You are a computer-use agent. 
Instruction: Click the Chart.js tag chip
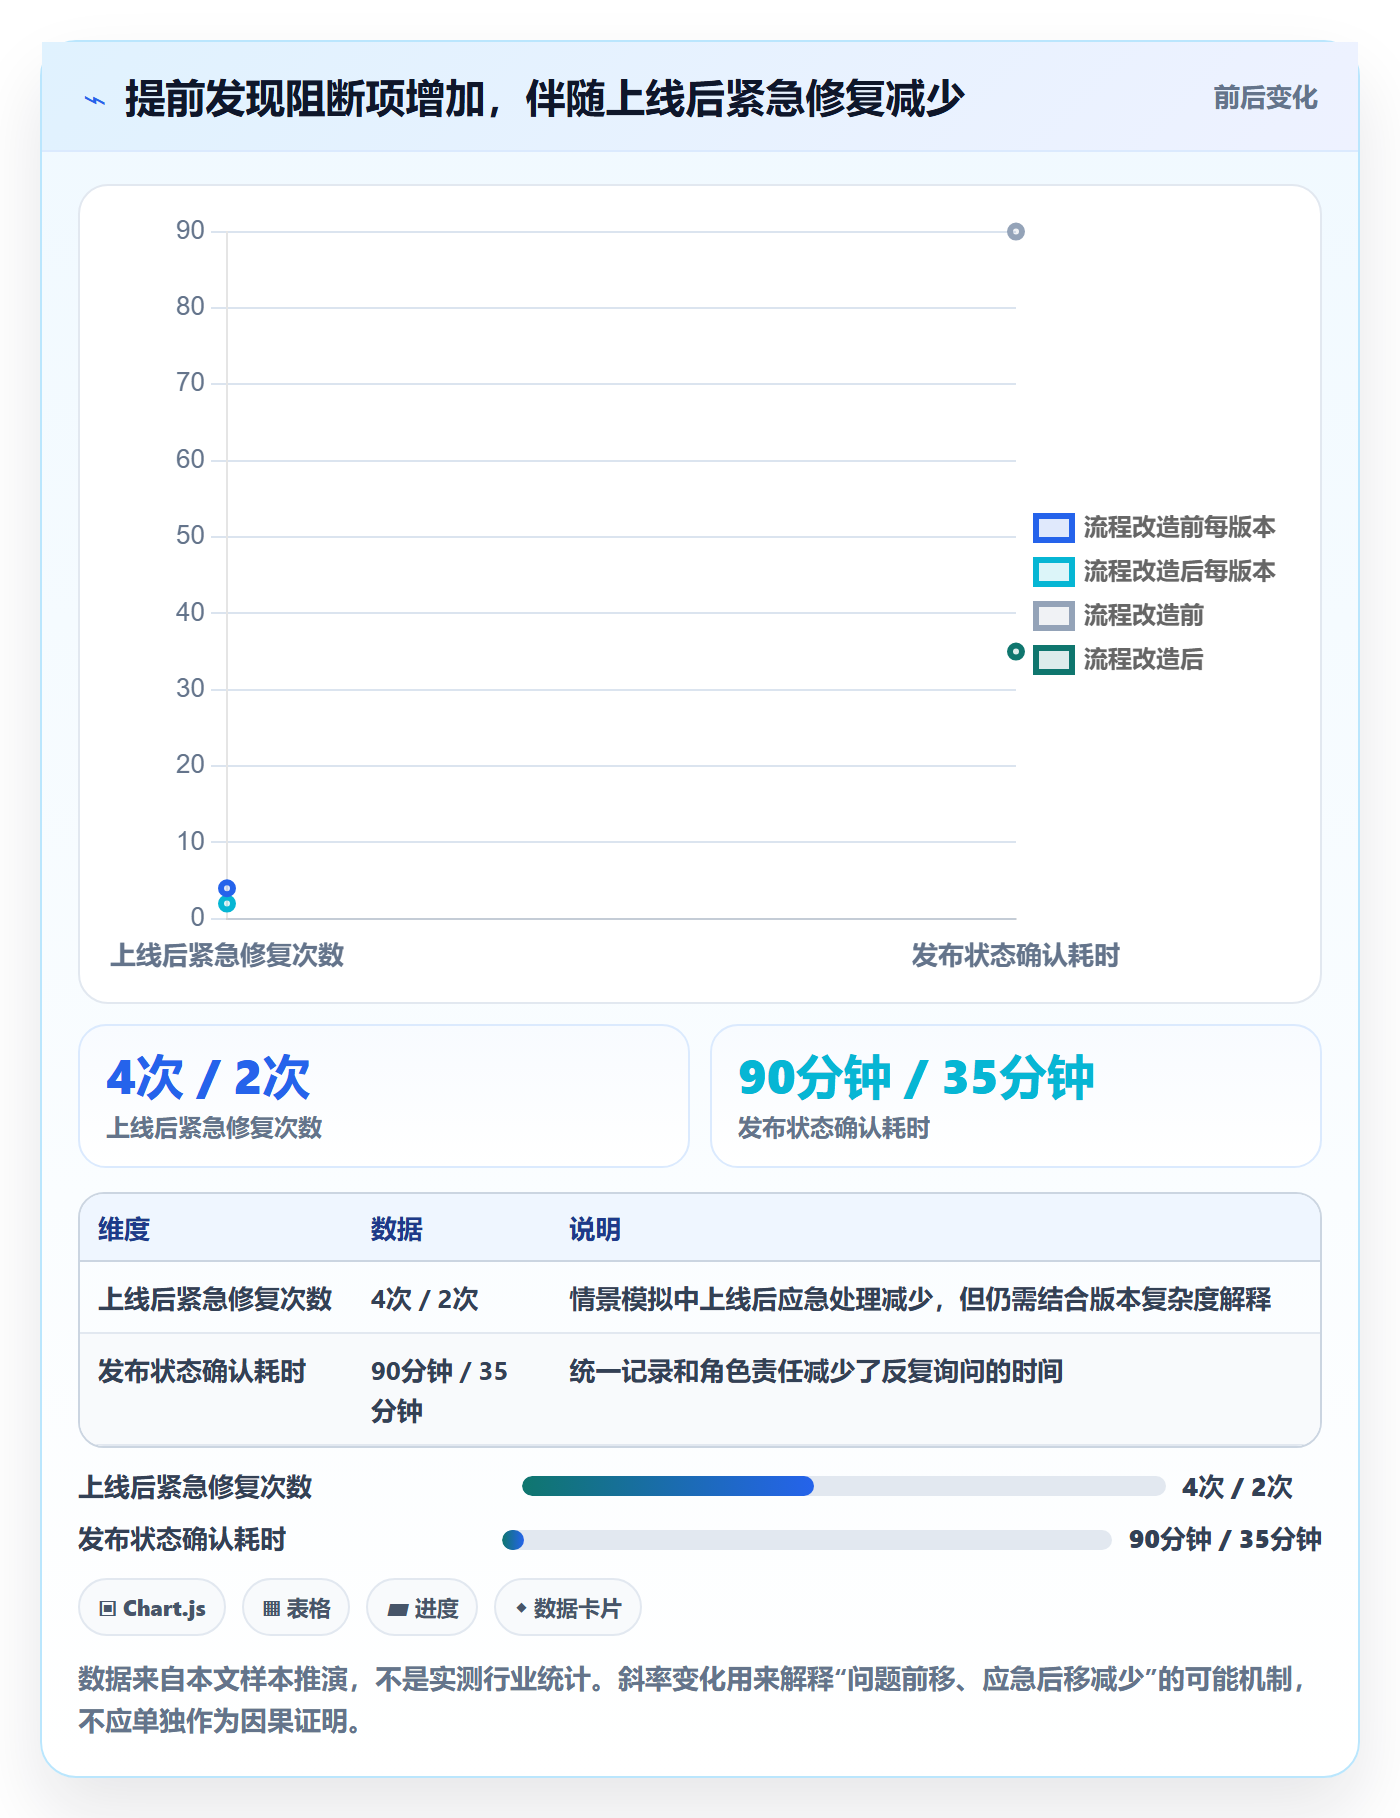point(152,1608)
